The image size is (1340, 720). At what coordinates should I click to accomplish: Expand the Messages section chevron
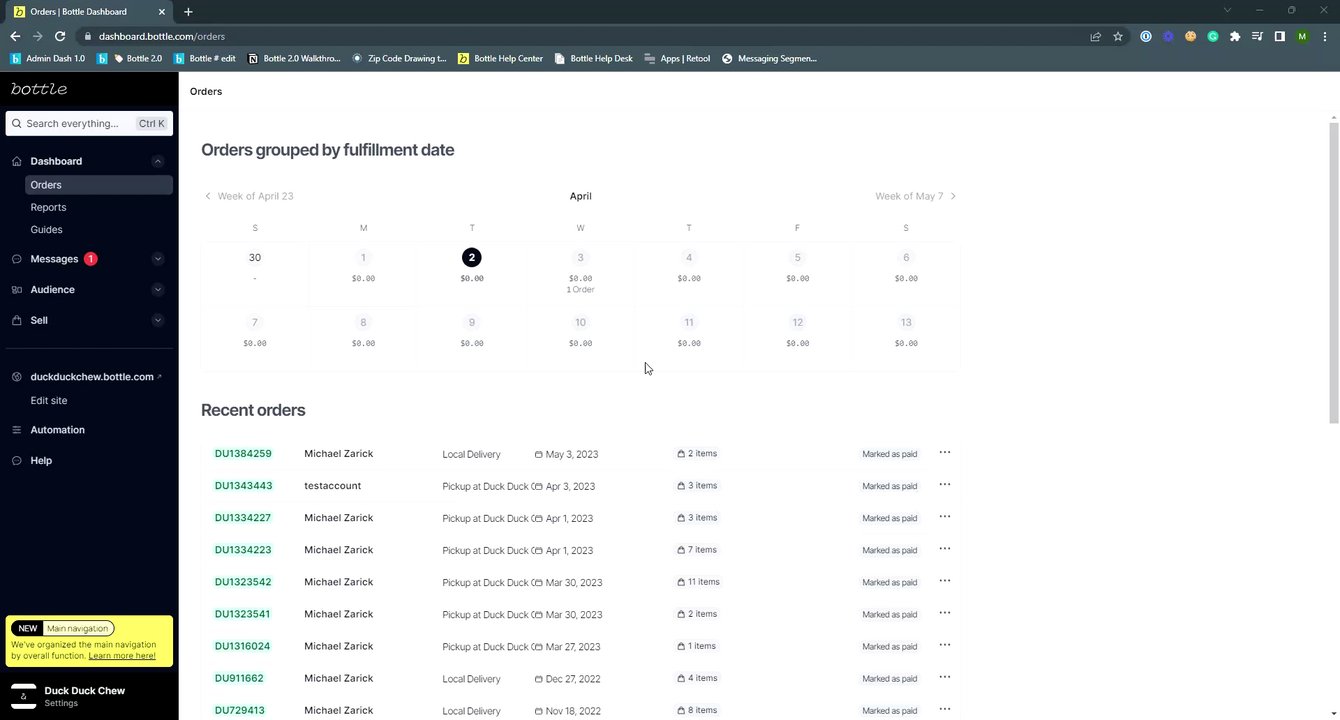point(157,259)
